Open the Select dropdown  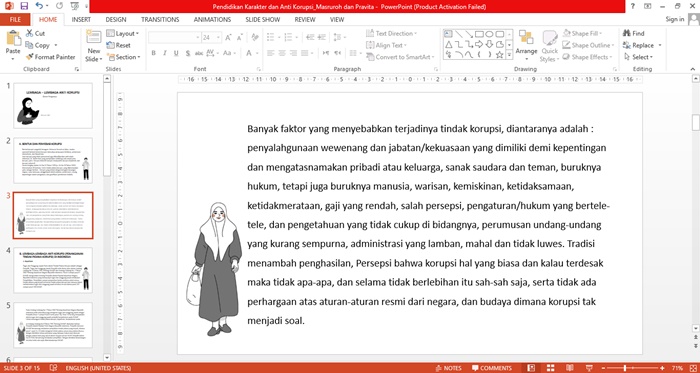[x=638, y=57]
